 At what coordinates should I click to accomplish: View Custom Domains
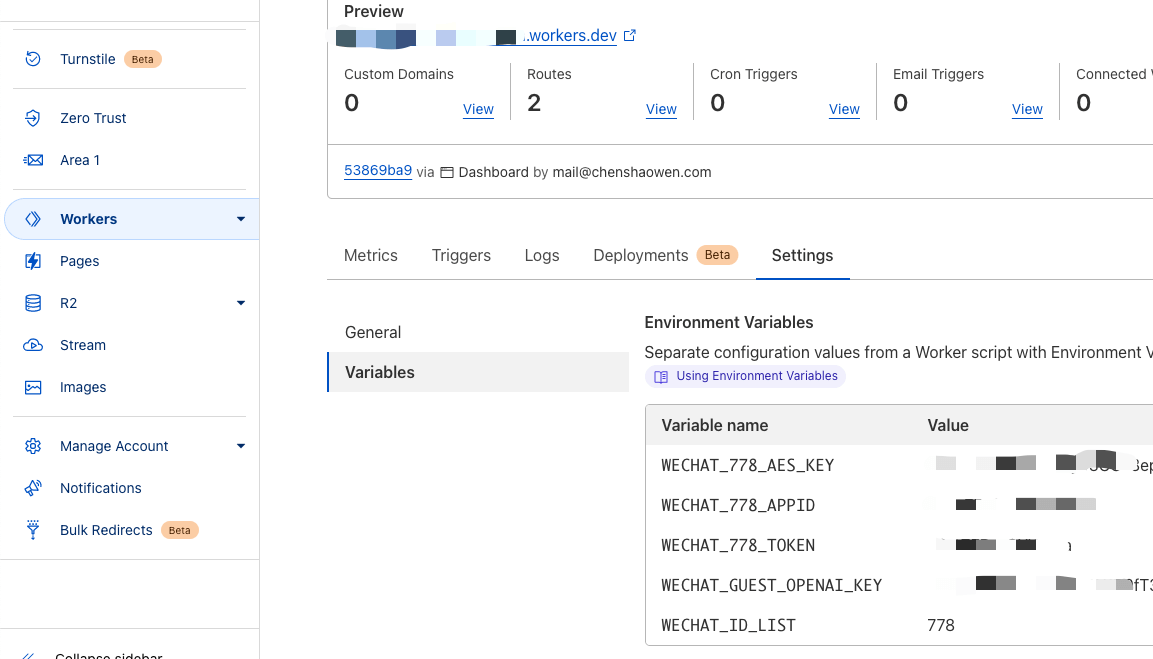point(478,109)
